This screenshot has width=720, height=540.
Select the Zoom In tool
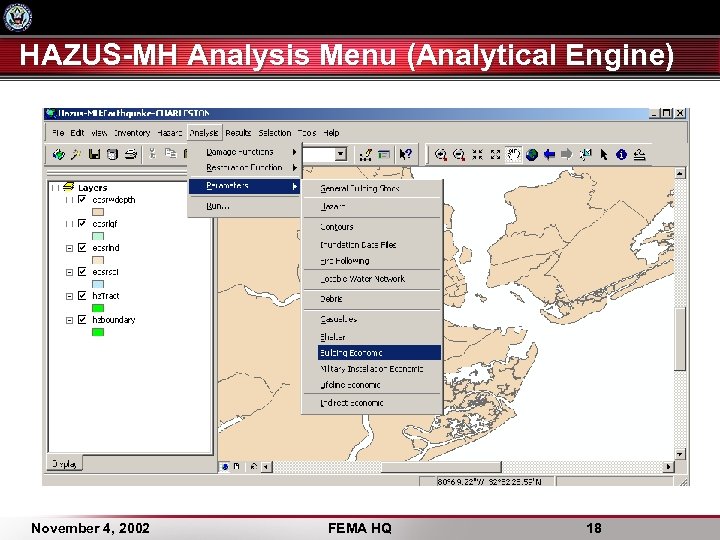(x=441, y=155)
